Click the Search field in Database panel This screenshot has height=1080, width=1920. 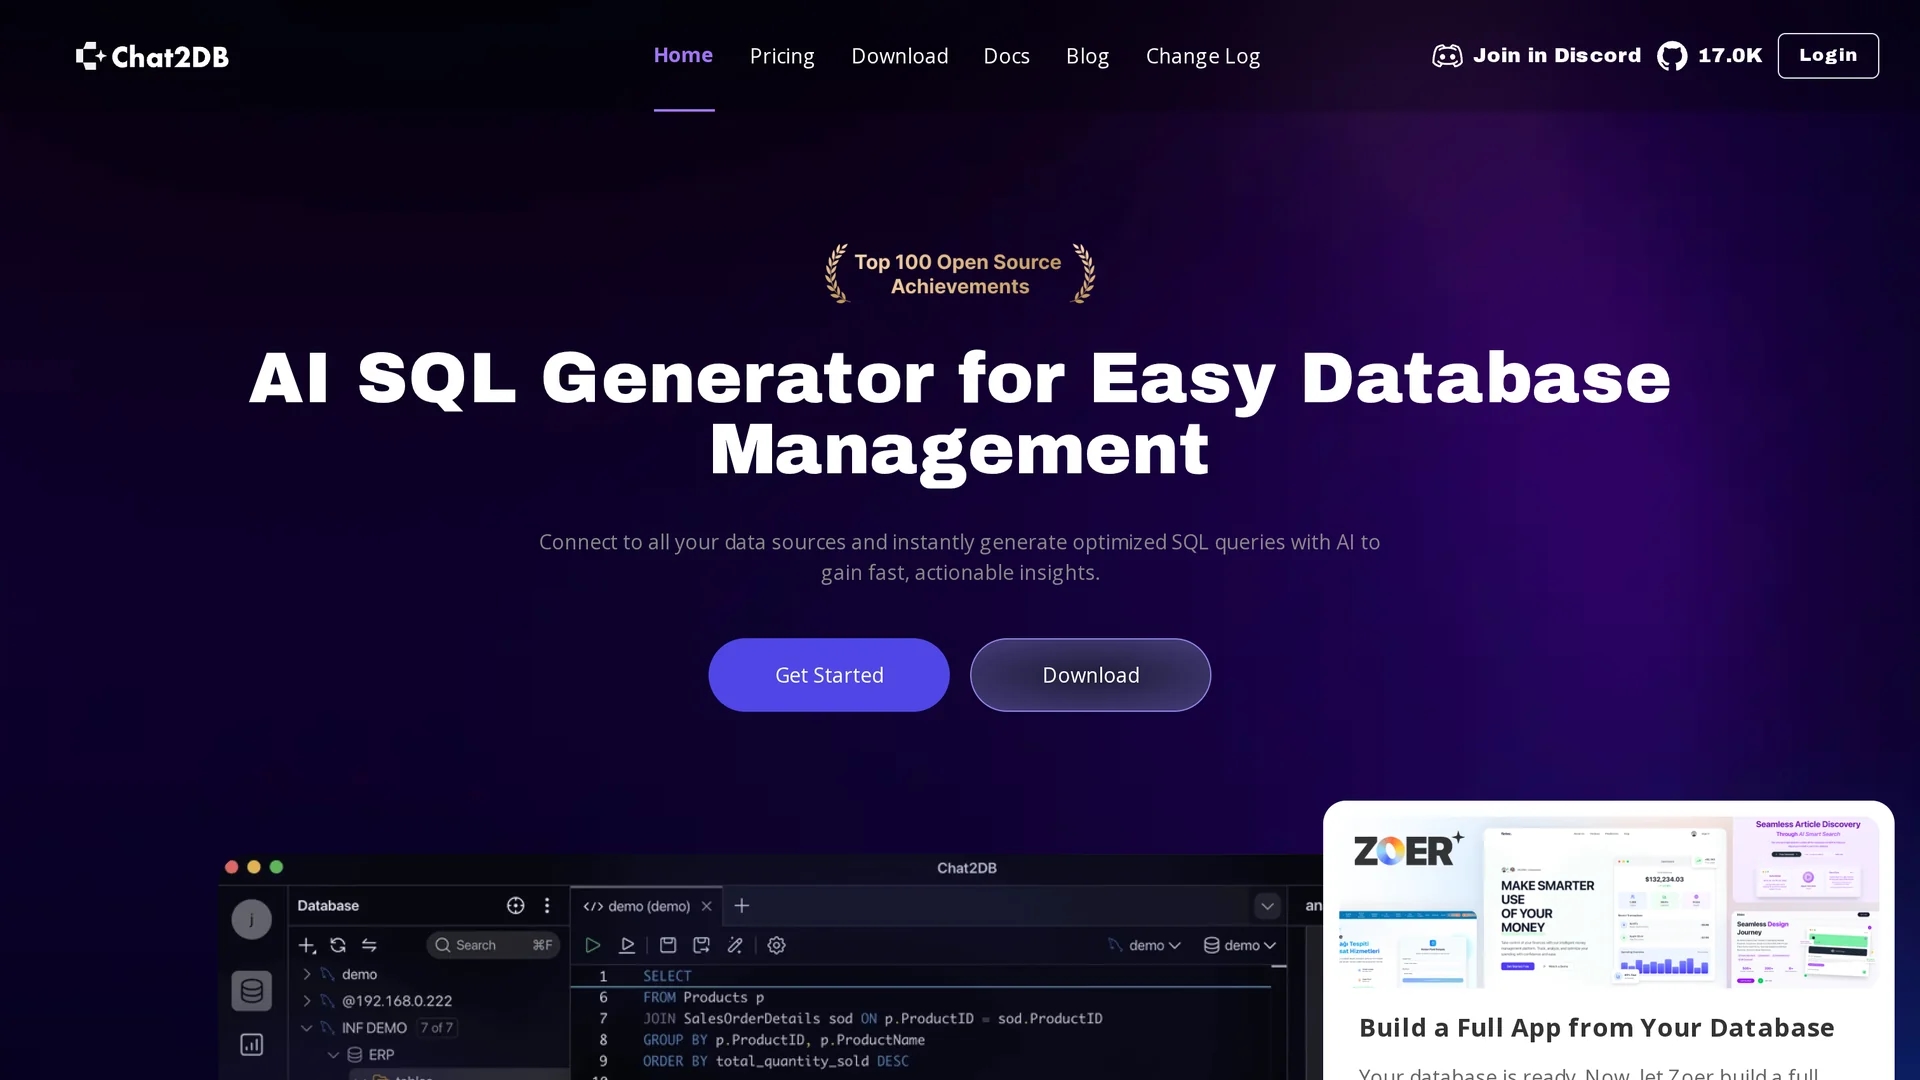493,945
